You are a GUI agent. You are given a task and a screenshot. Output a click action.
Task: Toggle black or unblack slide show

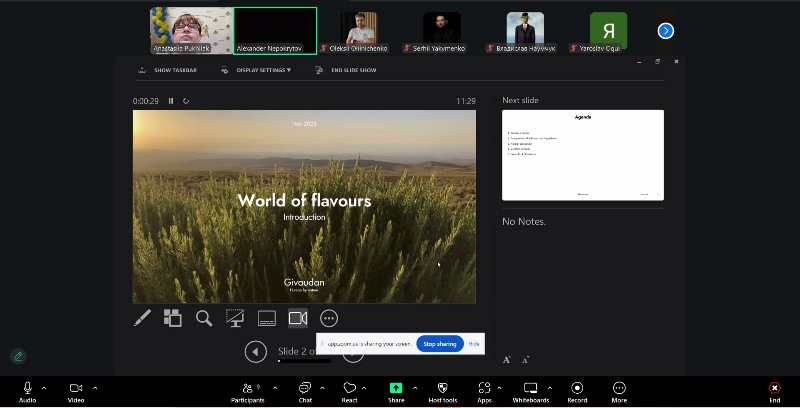[x=235, y=318]
